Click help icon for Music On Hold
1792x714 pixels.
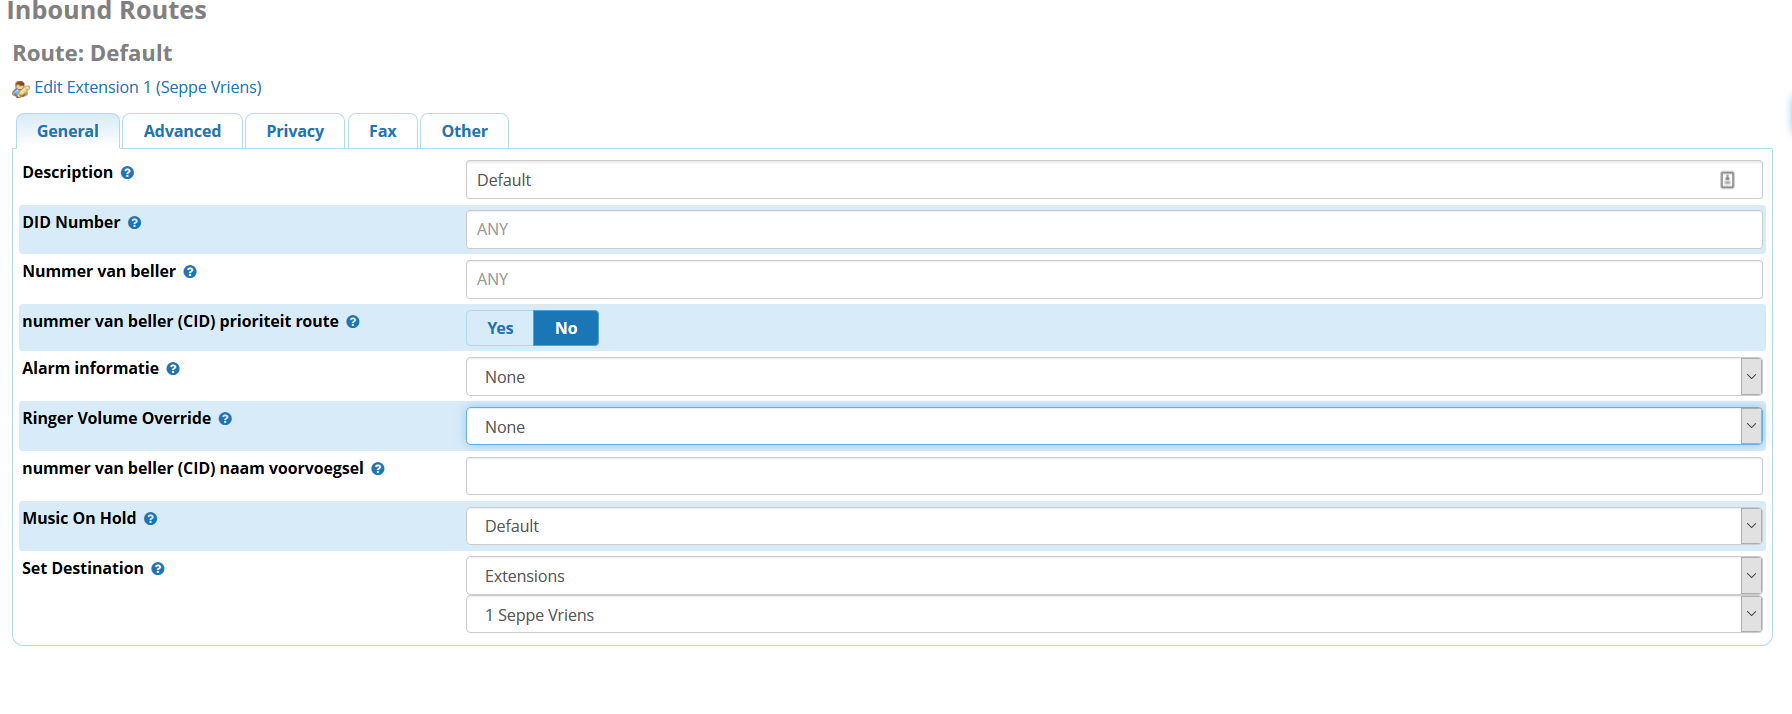pyautogui.click(x=151, y=519)
